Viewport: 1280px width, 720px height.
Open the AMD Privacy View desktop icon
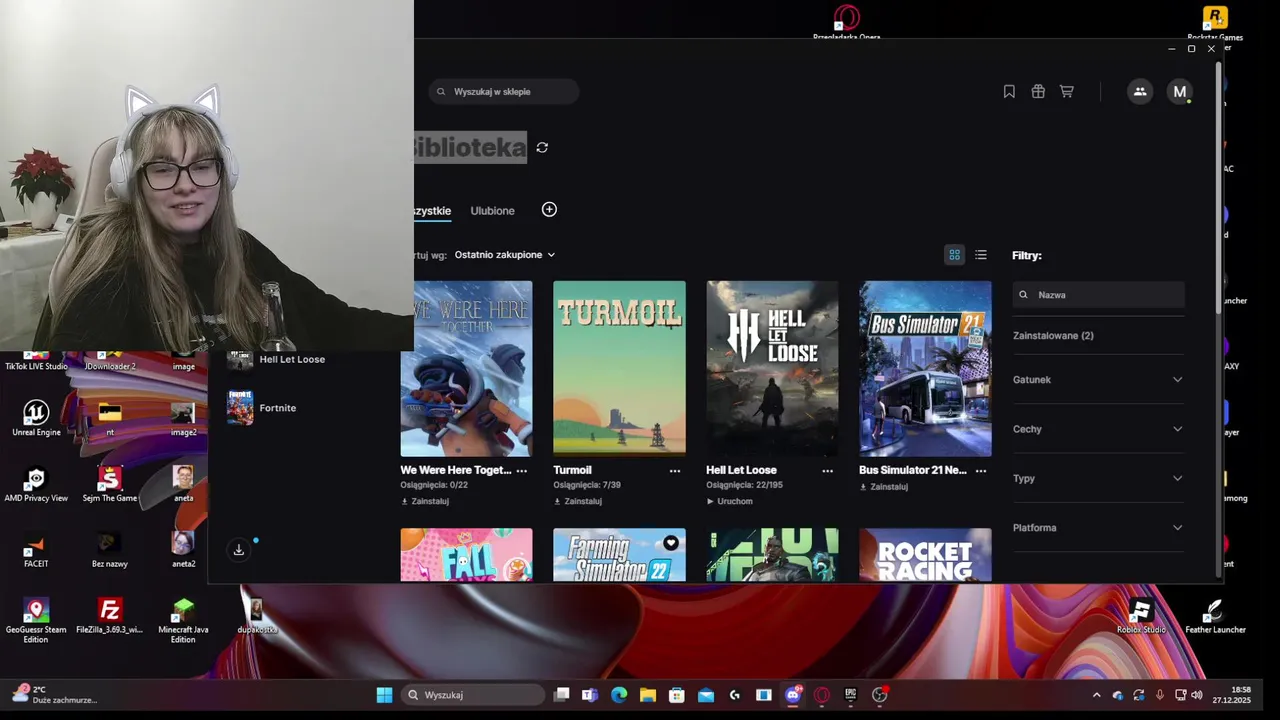pos(36,484)
